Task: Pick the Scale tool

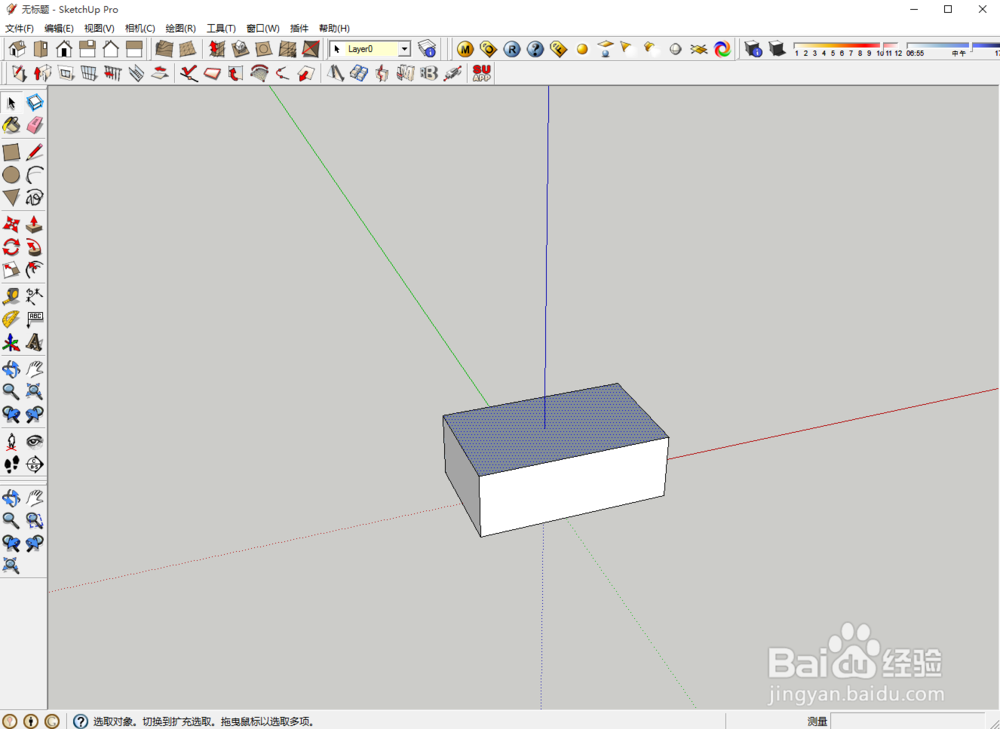Action: [11, 270]
